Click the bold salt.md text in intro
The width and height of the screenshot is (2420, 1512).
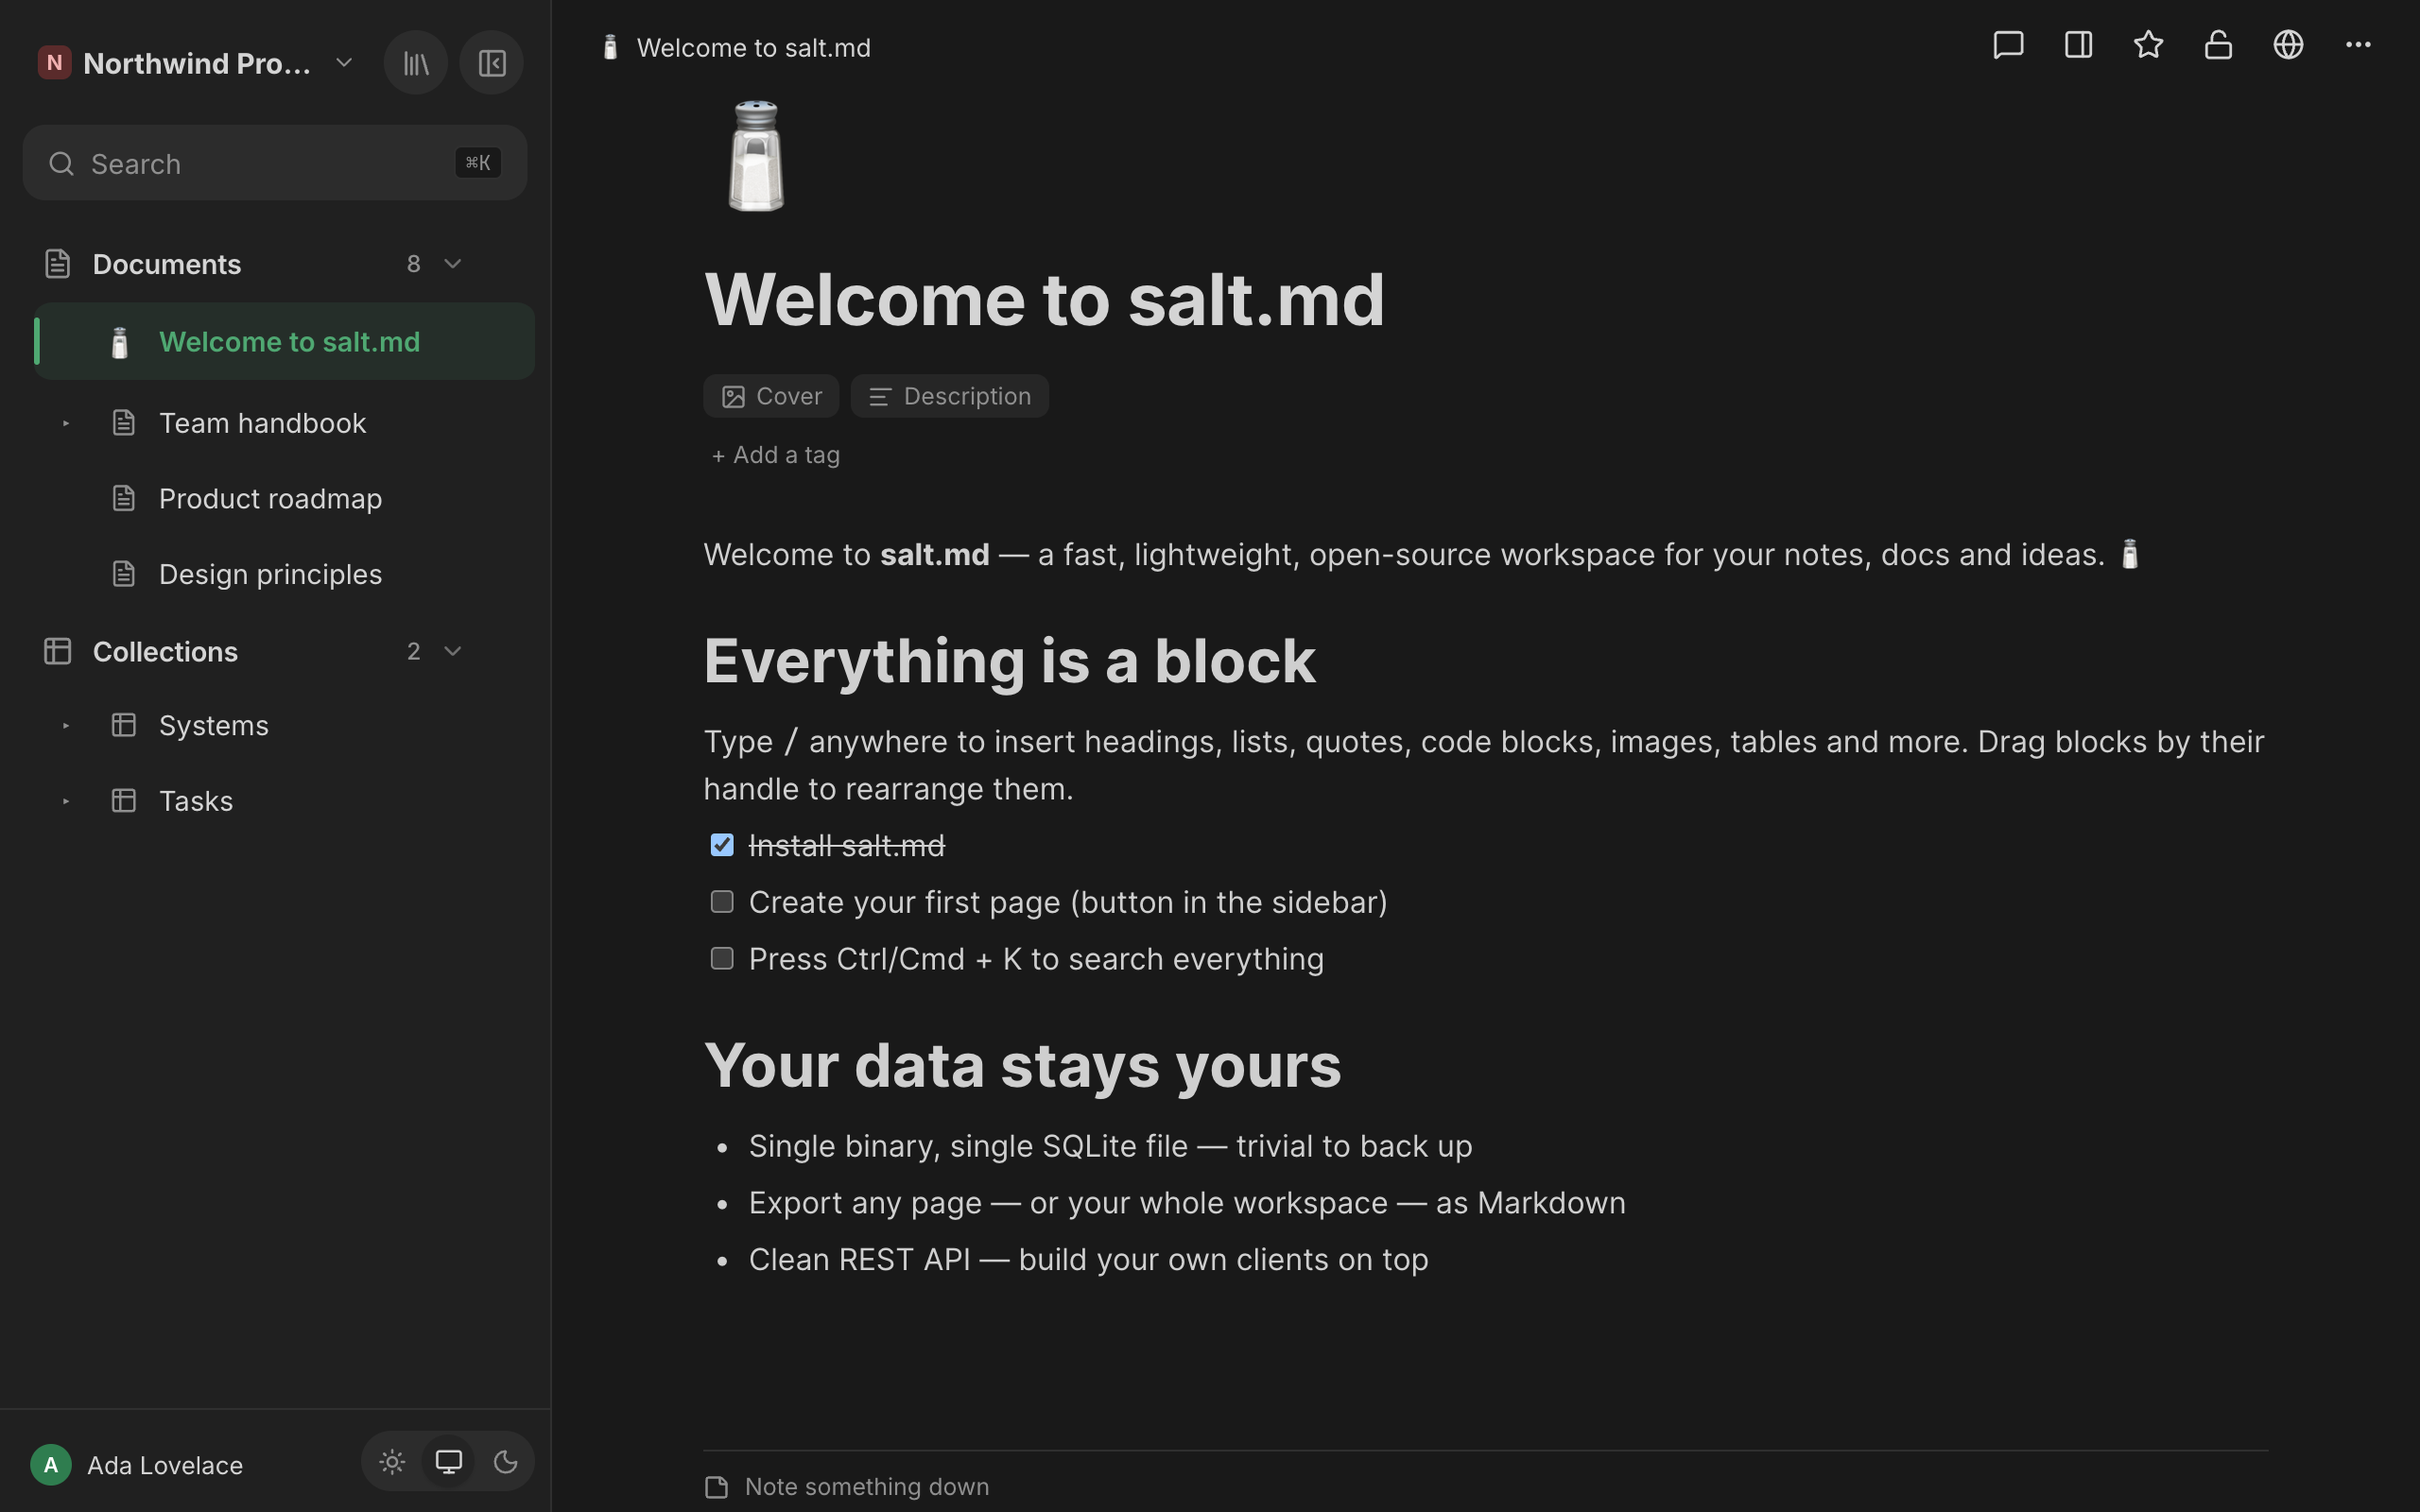click(x=935, y=555)
